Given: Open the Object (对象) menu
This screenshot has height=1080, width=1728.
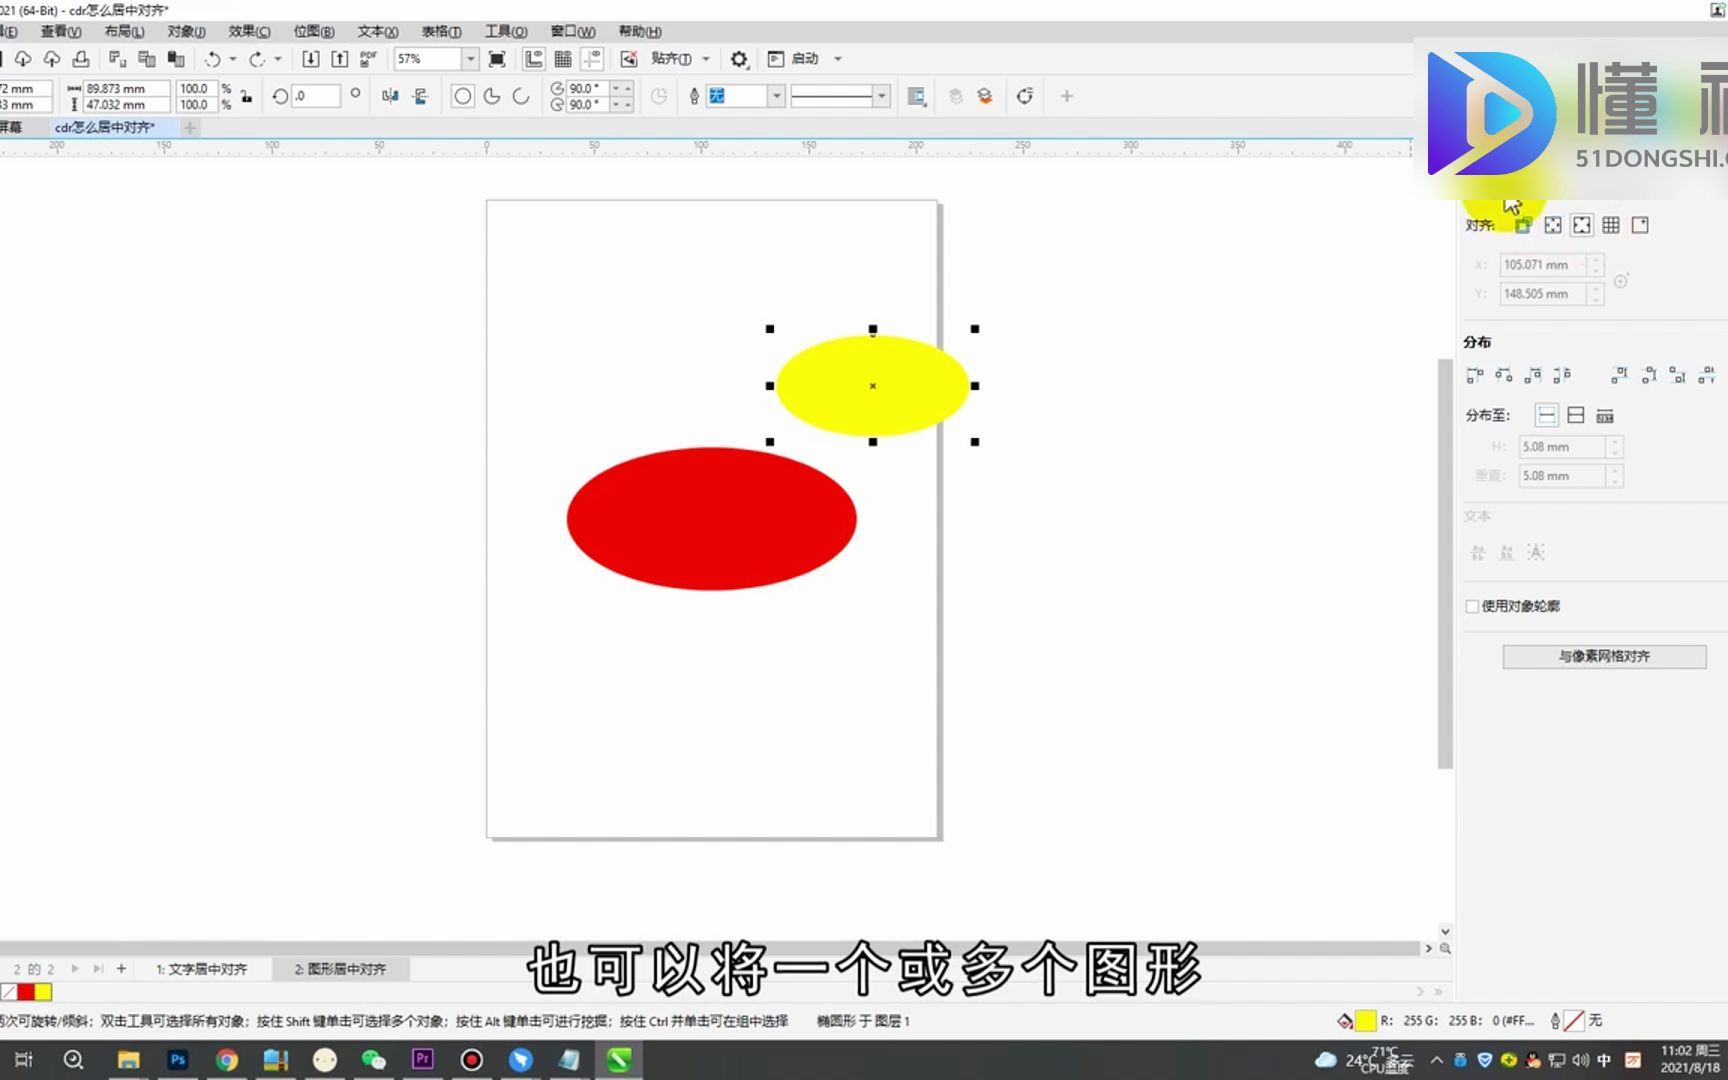Looking at the screenshot, I should [x=187, y=32].
